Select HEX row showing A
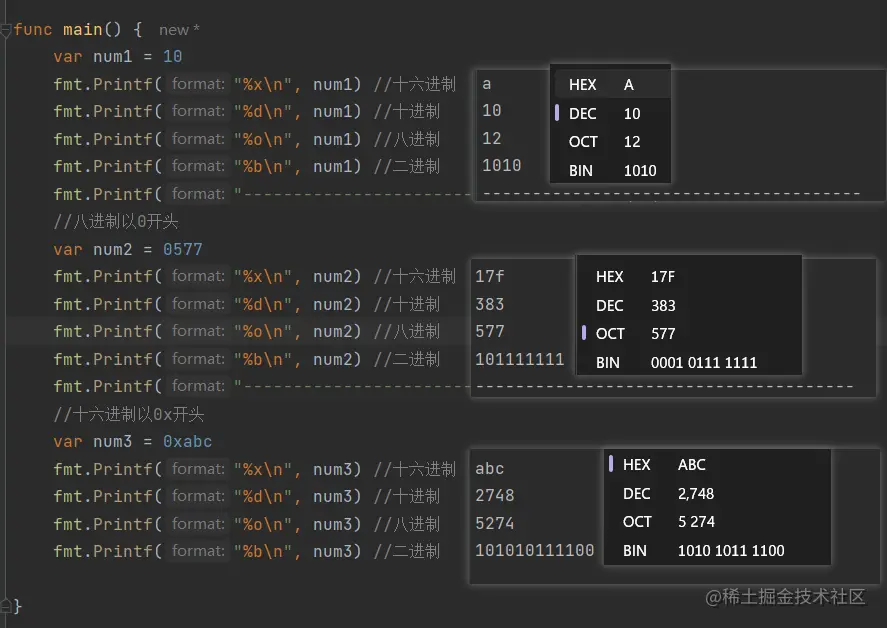This screenshot has width=887, height=628. pyautogui.click(x=609, y=85)
